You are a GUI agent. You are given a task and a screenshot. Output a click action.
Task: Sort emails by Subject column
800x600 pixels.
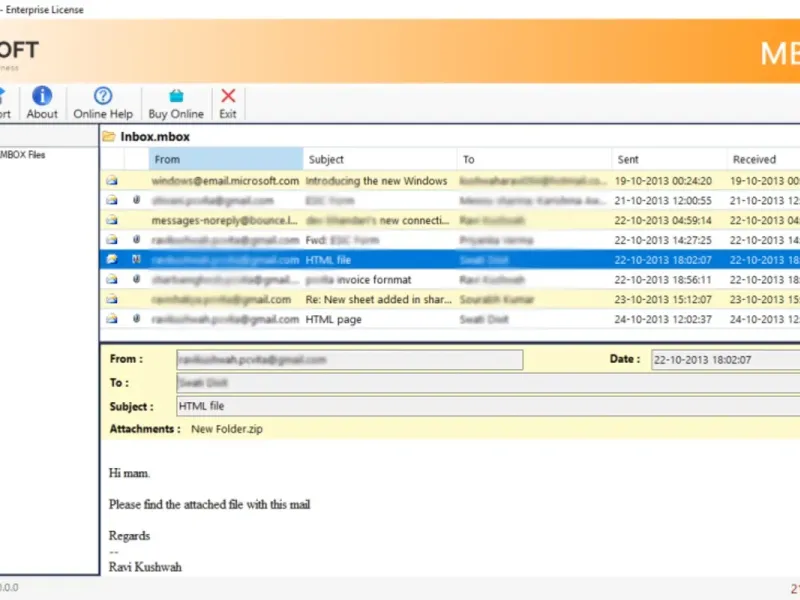(x=380, y=159)
